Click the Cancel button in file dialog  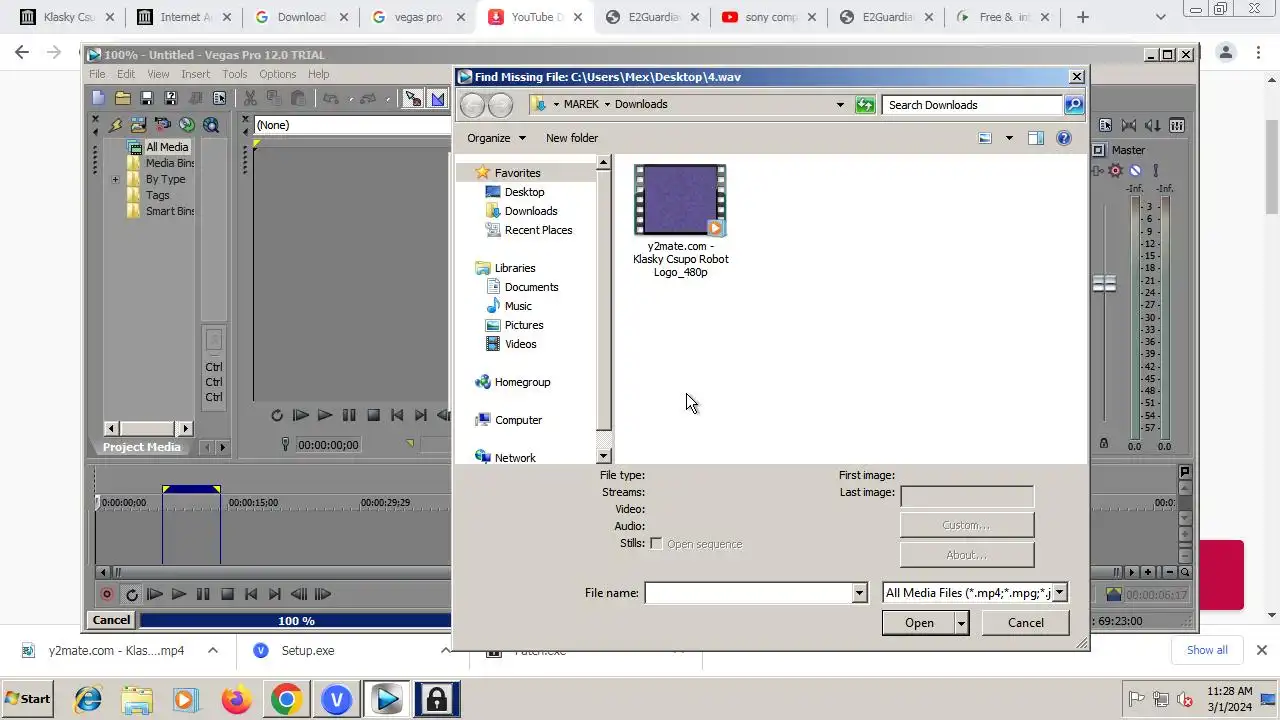[1025, 623]
